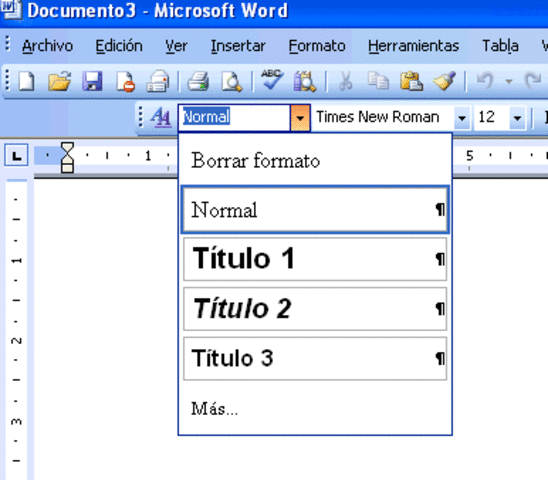Expand the font size 12 dropdown

(517, 118)
